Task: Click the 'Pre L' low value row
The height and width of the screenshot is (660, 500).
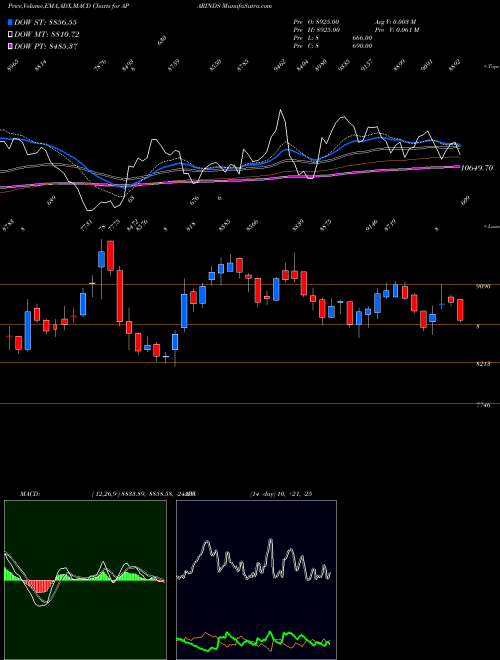Action: click(332, 38)
